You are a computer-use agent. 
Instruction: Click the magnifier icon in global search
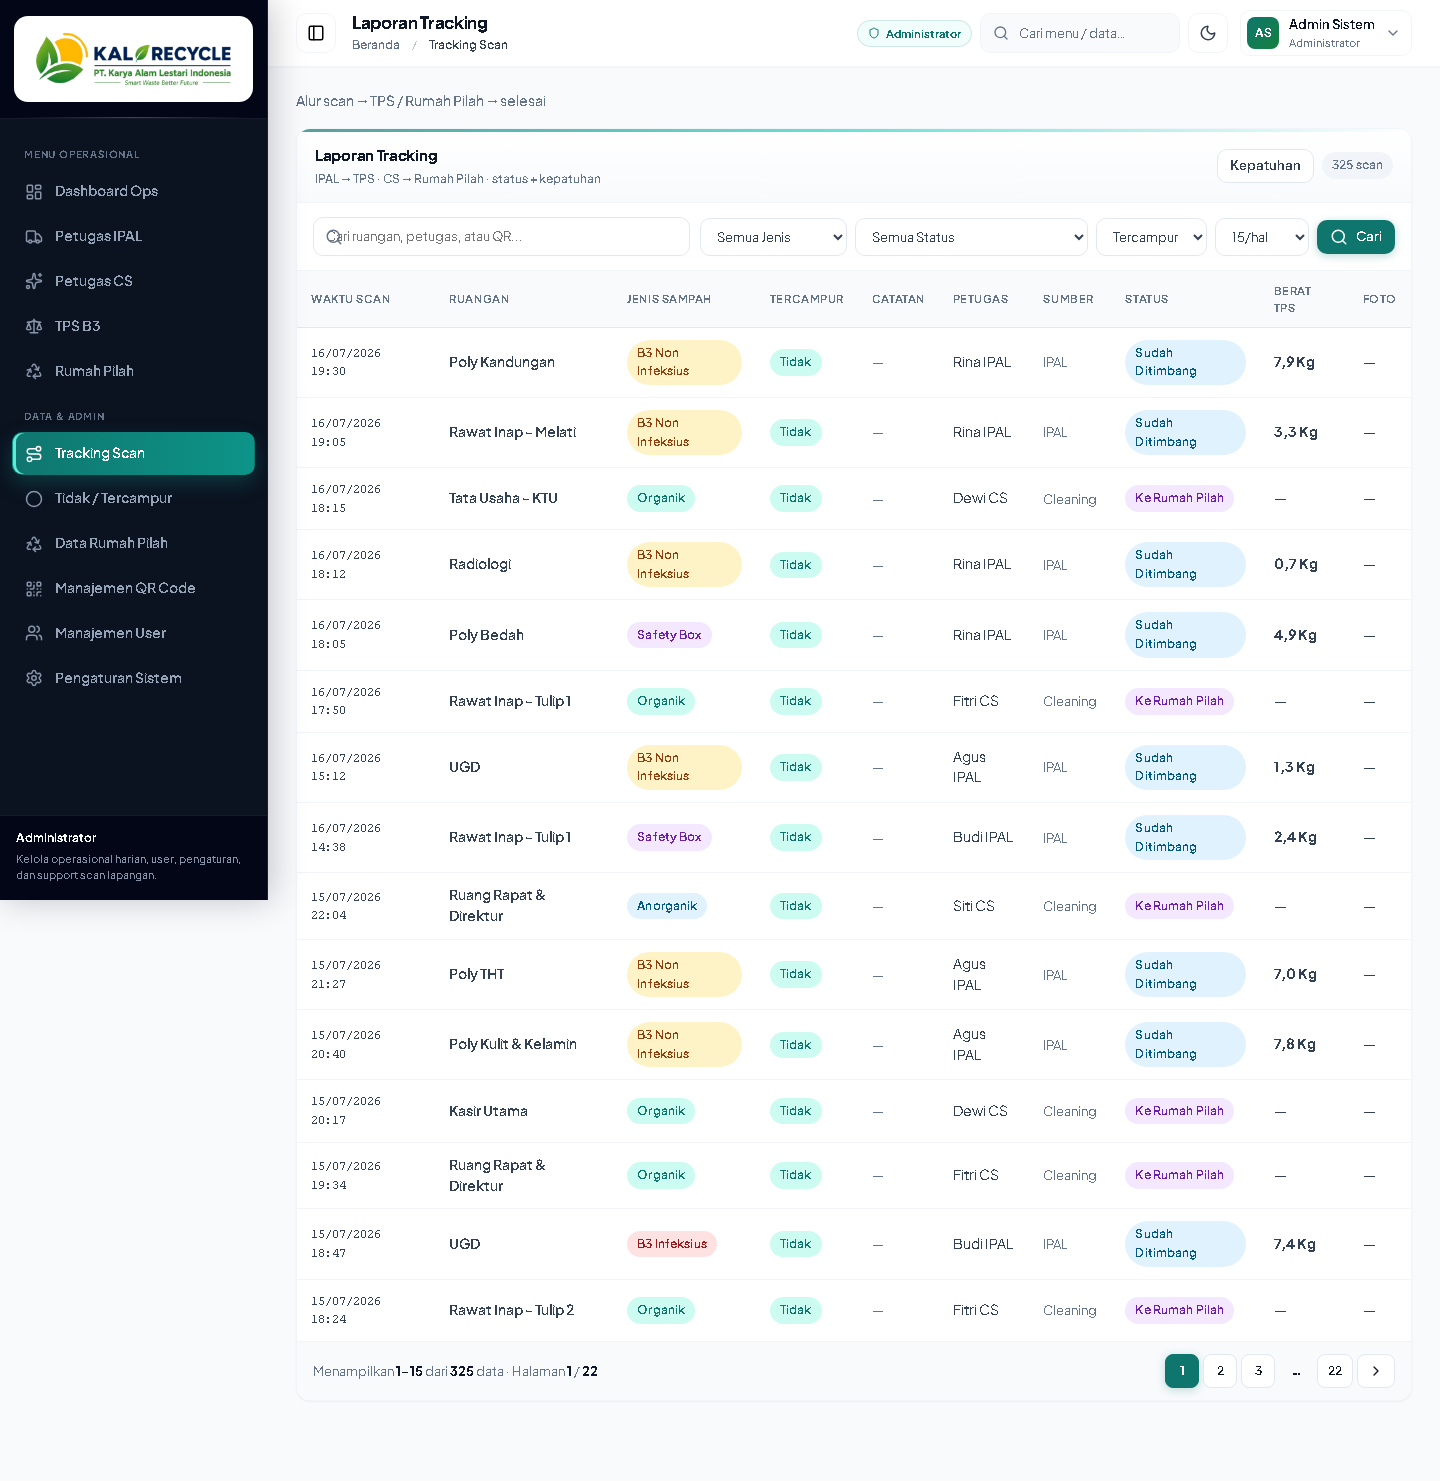[x=1001, y=33]
